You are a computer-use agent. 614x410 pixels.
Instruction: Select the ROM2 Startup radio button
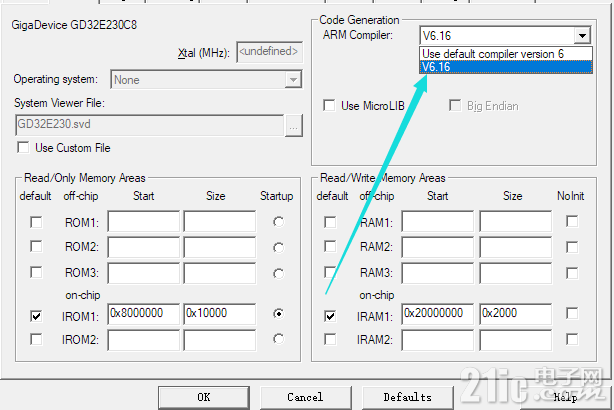tap(278, 247)
